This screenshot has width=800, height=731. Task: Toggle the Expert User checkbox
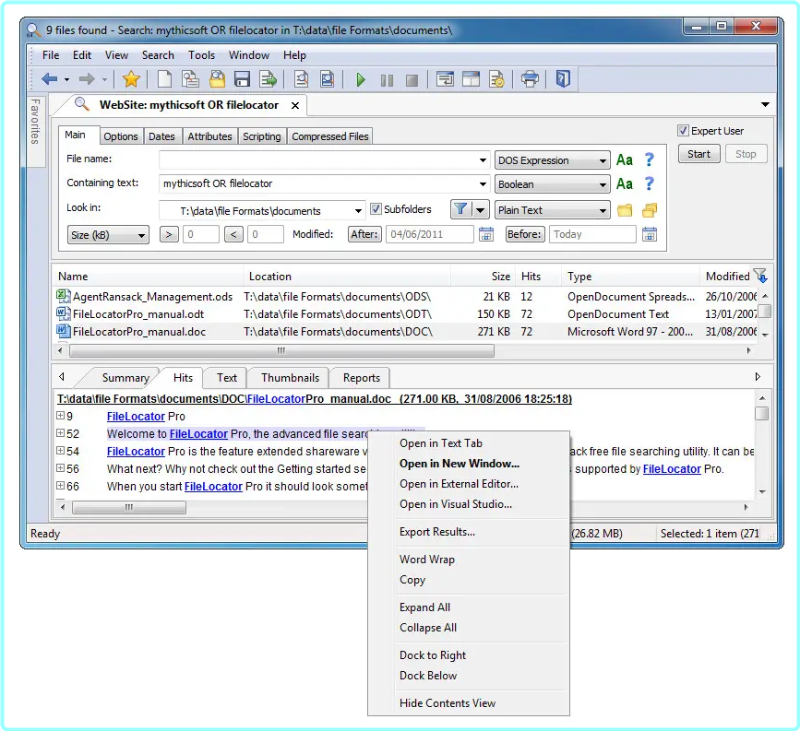pyautogui.click(x=683, y=131)
